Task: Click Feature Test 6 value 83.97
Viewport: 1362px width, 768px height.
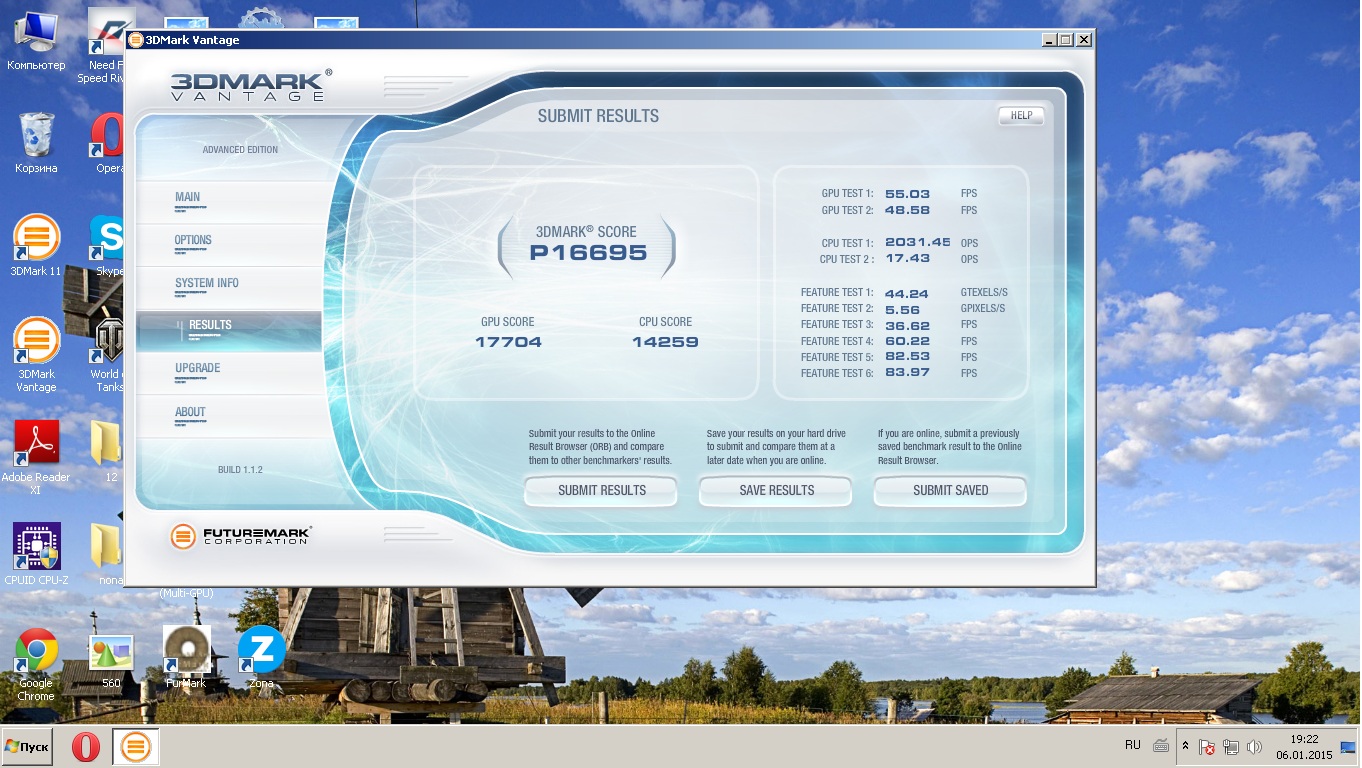Action: (907, 373)
